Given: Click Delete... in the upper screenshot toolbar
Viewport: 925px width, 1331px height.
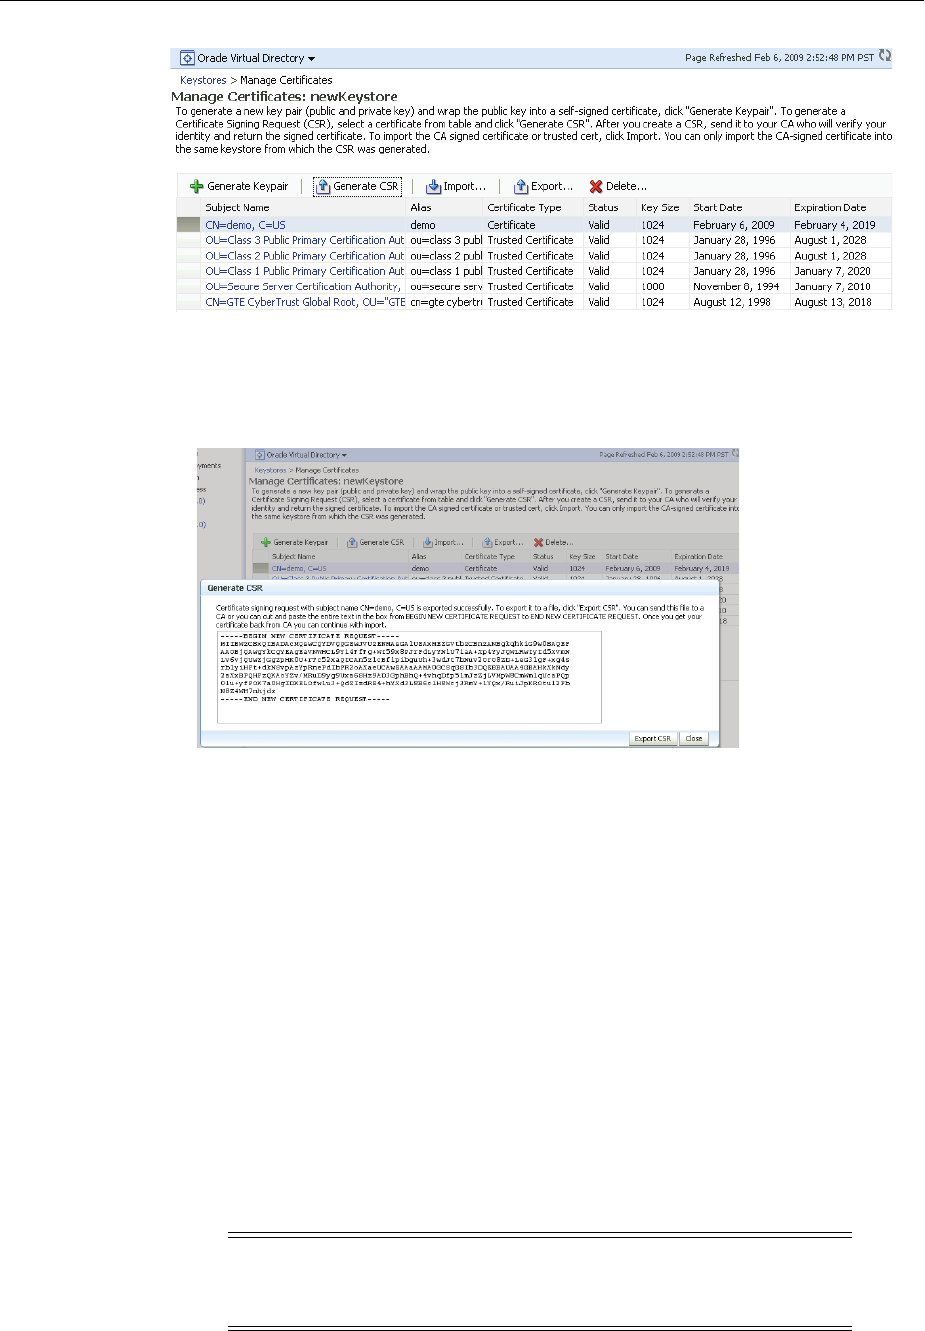Looking at the screenshot, I should point(618,186).
